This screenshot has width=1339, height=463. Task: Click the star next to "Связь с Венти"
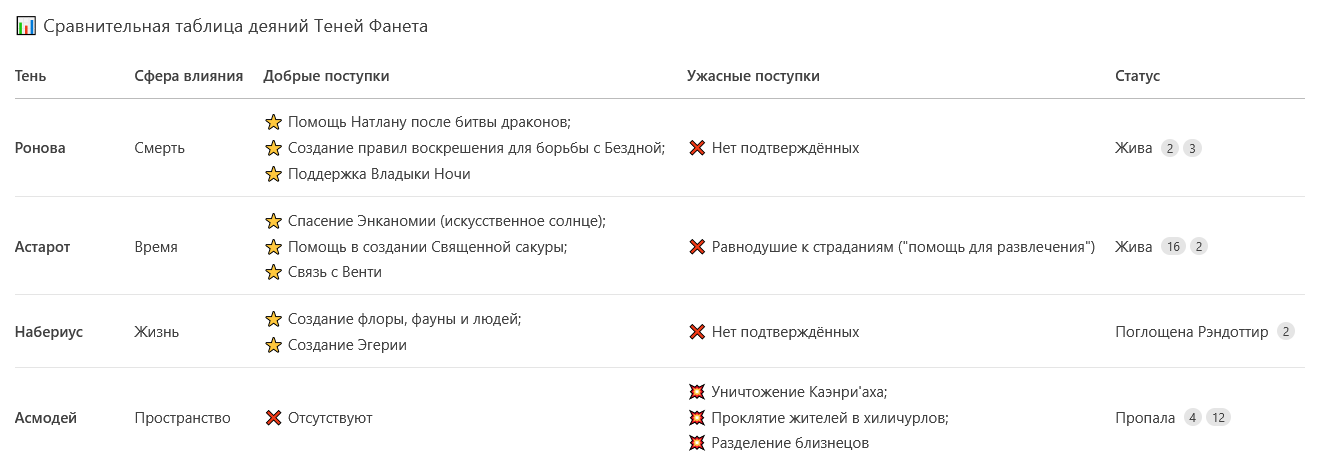point(273,272)
